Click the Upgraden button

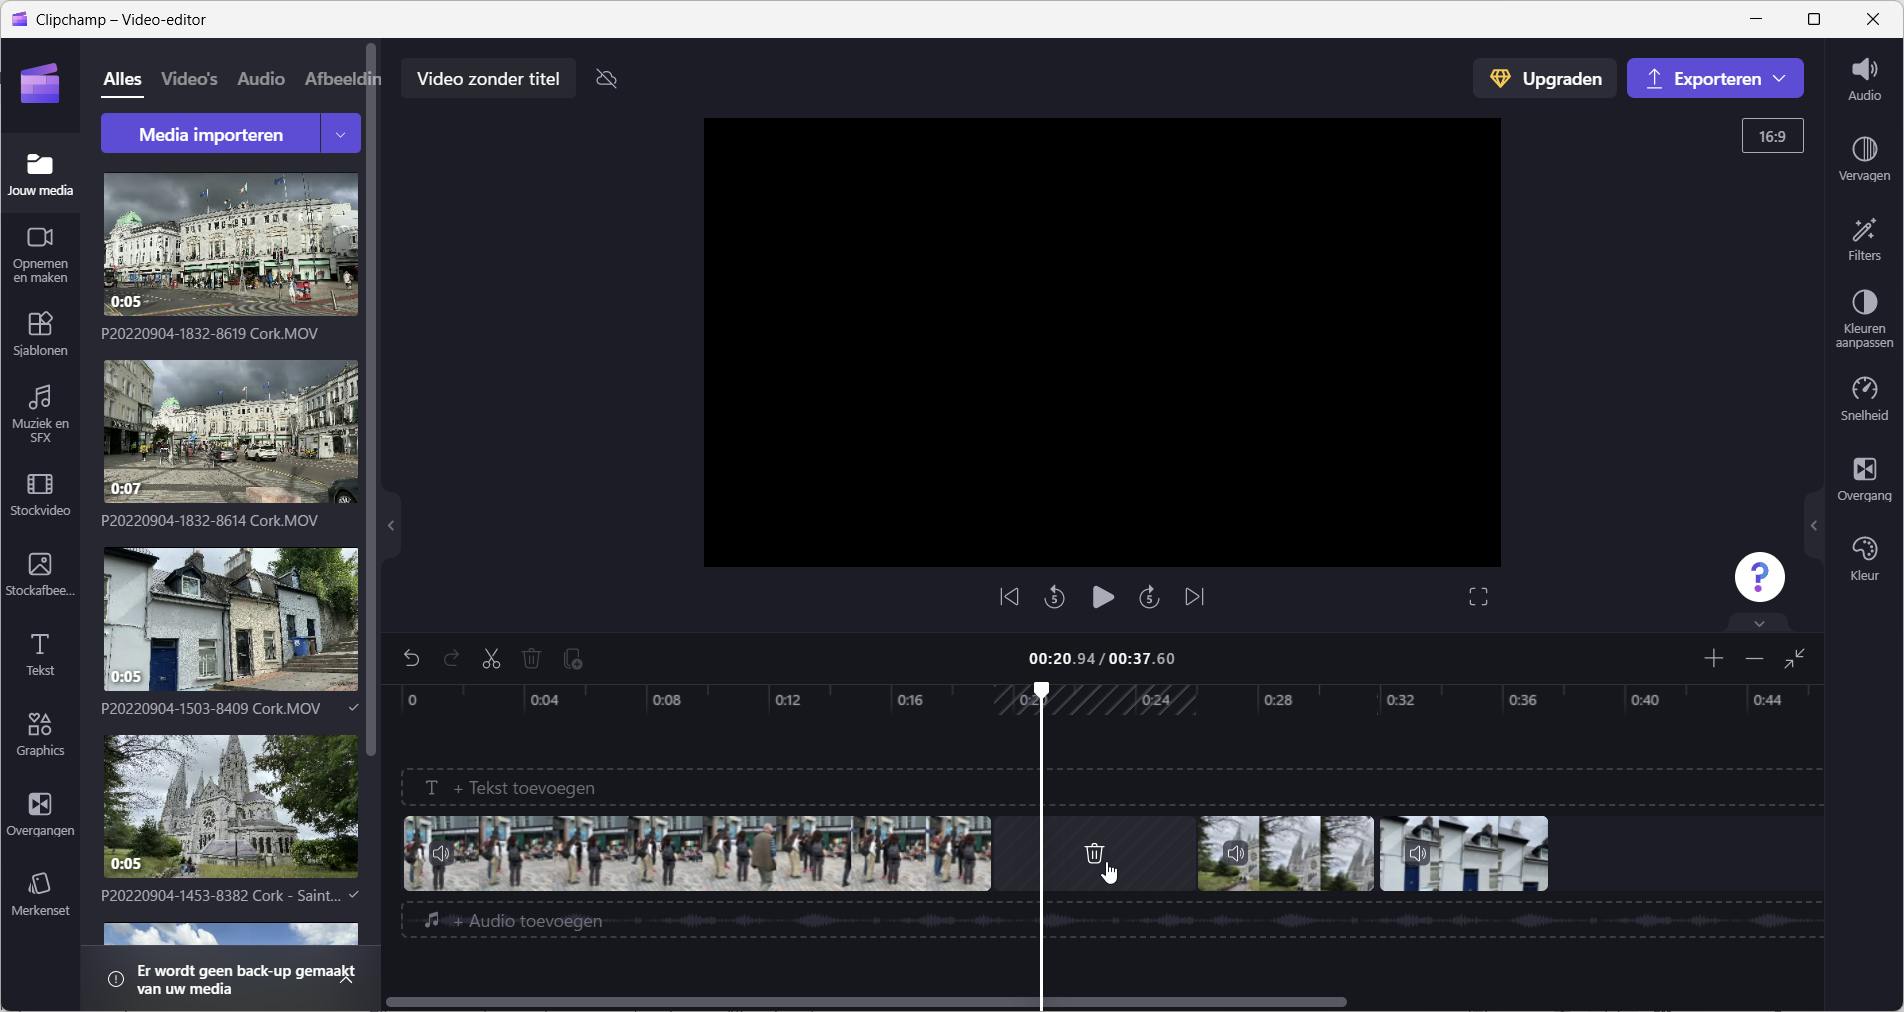(x=1544, y=79)
